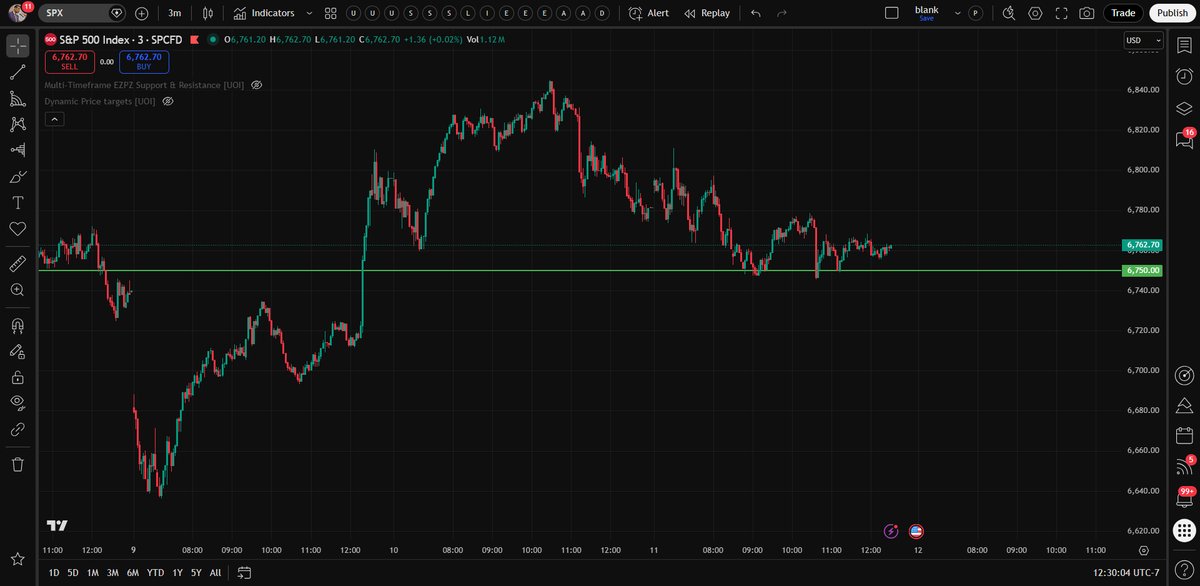Toggle Lock all drawing tools
The width and height of the screenshot is (1200, 586).
click(x=17, y=377)
